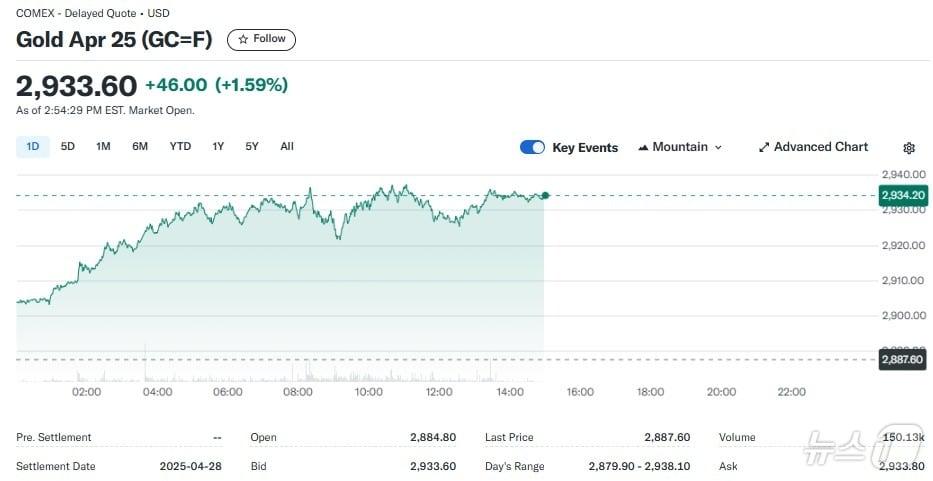Click the 2,934.20 current price label
The height and width of the screenshot is (481, 933).
[901, 195]
